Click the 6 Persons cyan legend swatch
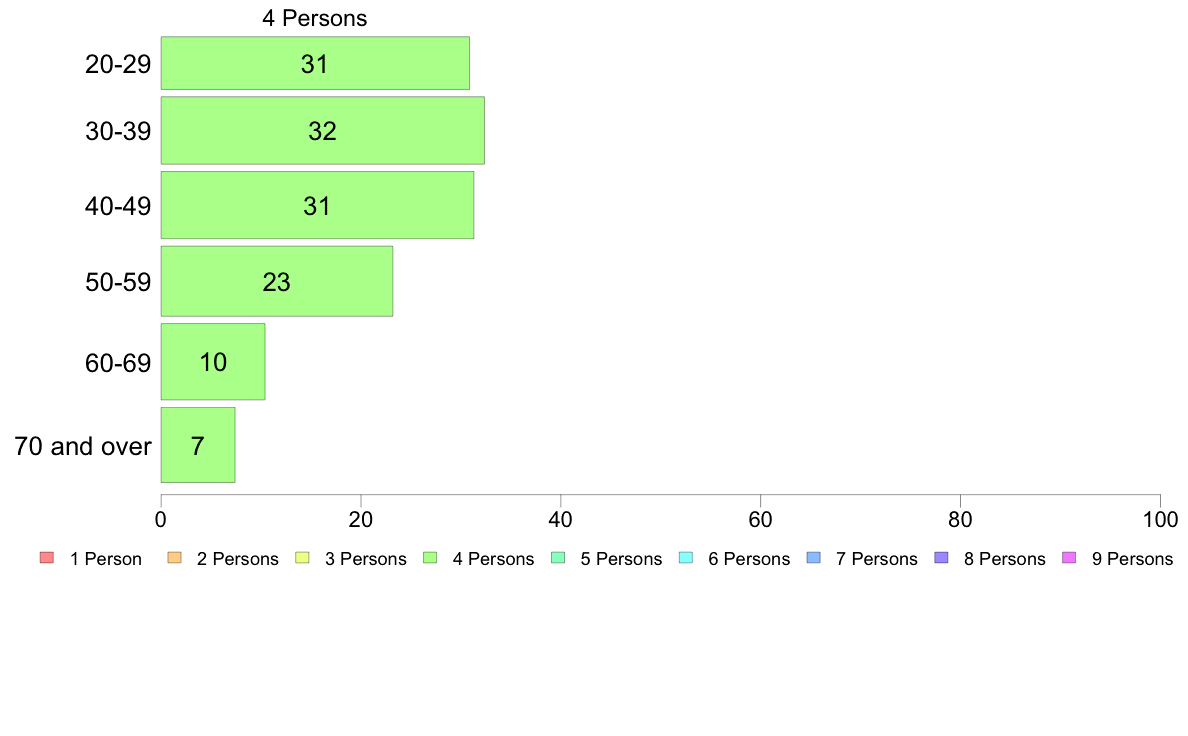 [x=686, y=558]
